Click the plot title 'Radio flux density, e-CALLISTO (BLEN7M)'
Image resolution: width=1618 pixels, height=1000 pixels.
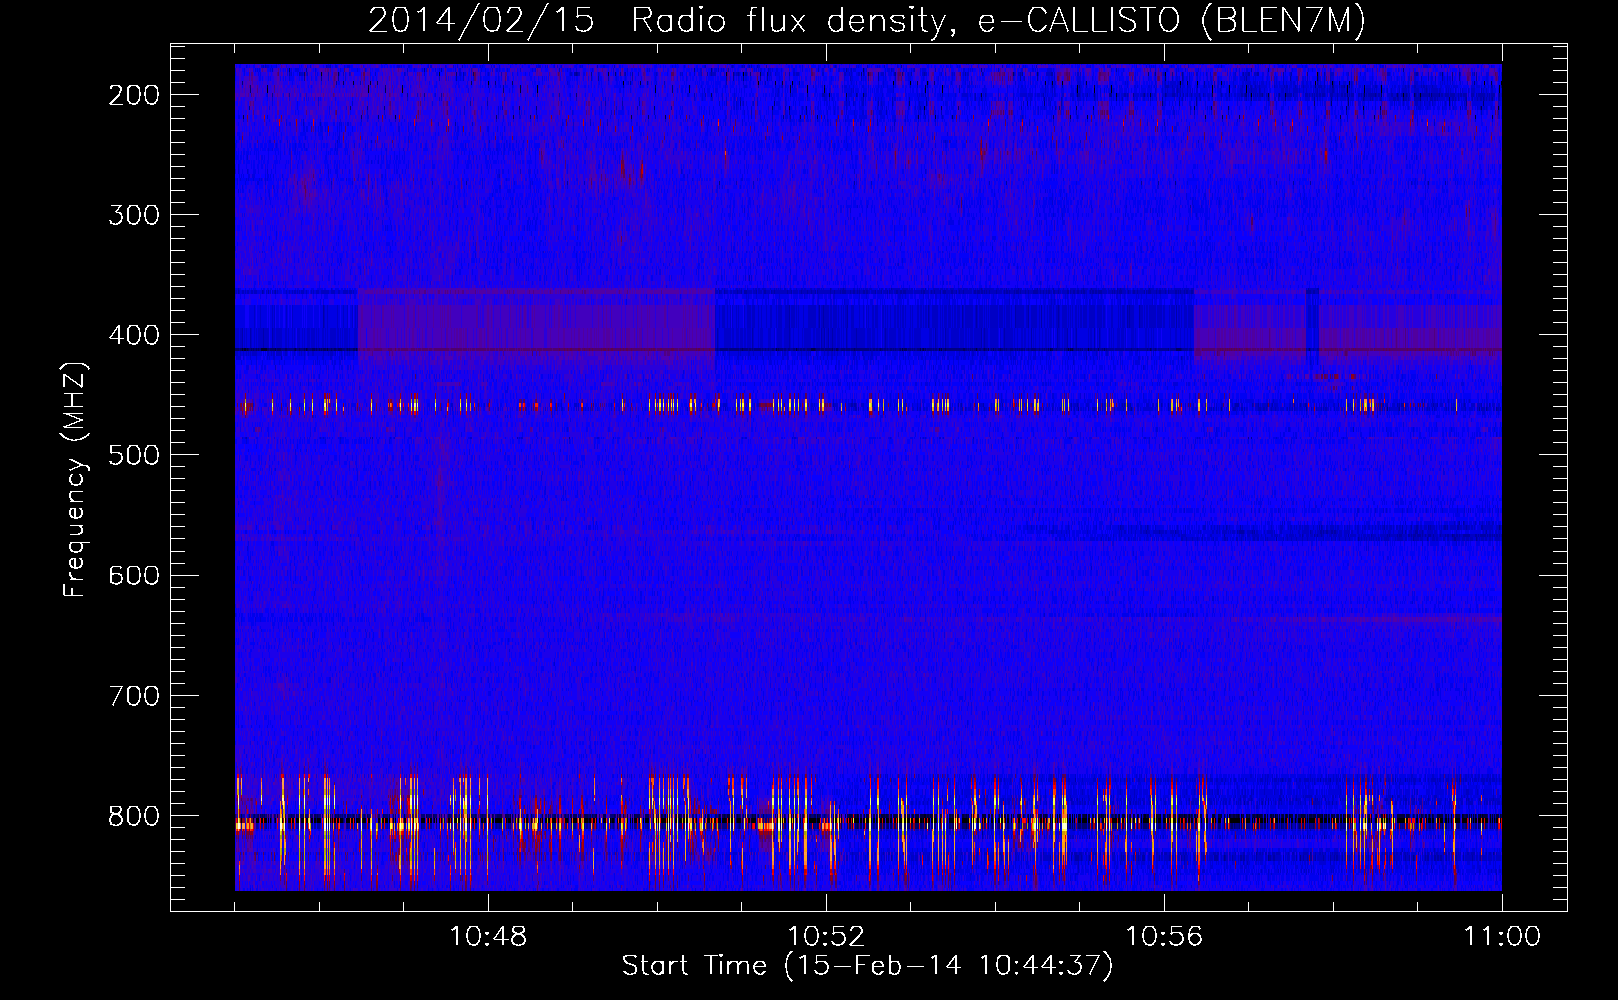[998, 21]
